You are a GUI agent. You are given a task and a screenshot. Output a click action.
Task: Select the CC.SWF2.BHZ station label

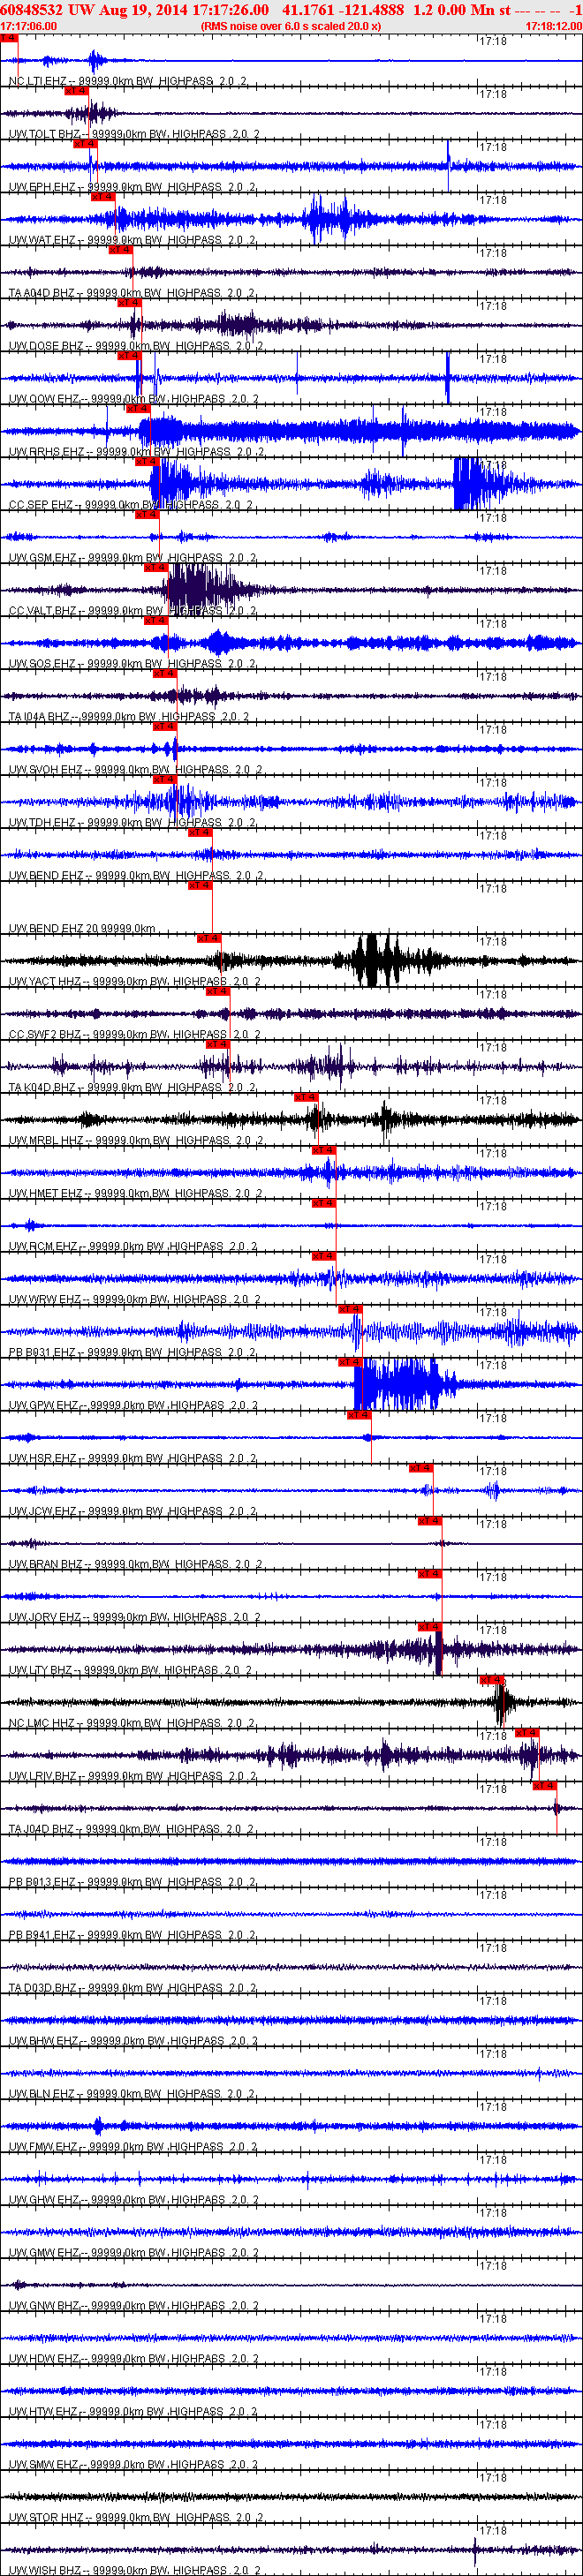tap(134, 1035)
